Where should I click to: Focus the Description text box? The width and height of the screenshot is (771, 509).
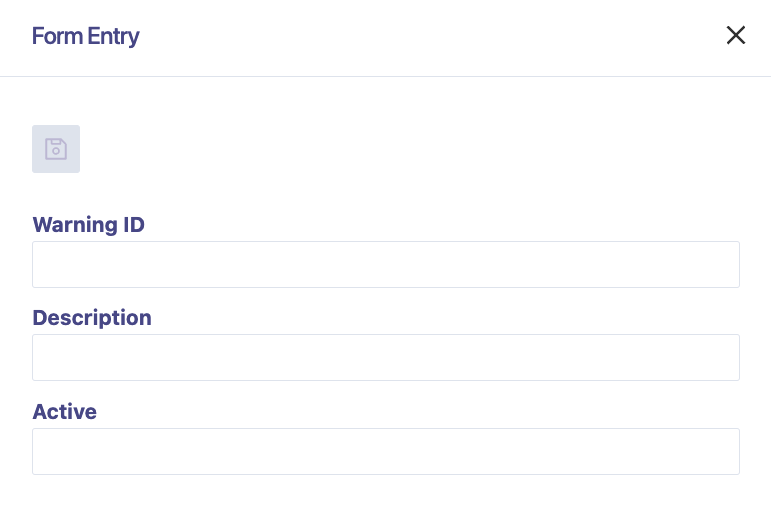(x=385, y=357)
